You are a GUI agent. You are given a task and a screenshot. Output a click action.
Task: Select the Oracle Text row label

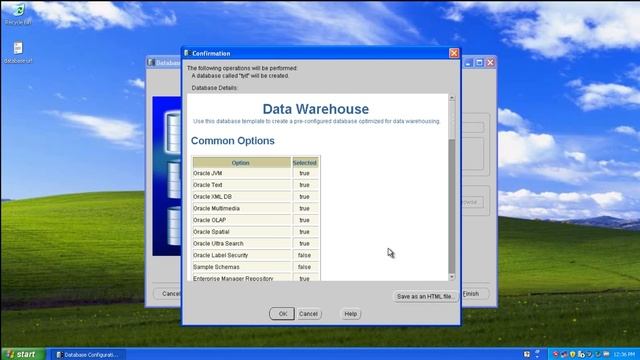tap(208, 185)
